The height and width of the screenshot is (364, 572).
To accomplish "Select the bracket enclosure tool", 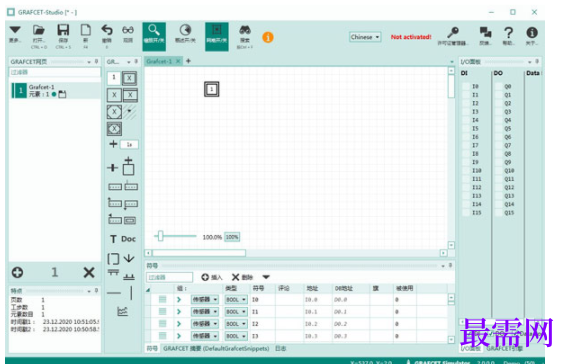I will pyautogui.click(x=113, y=259).
